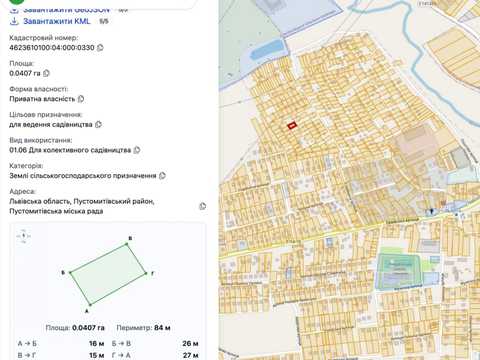The width and height of the screenshot is (480, 360).
Task: Click vertex Г on the parcel diagram
Action: point(146,273)
